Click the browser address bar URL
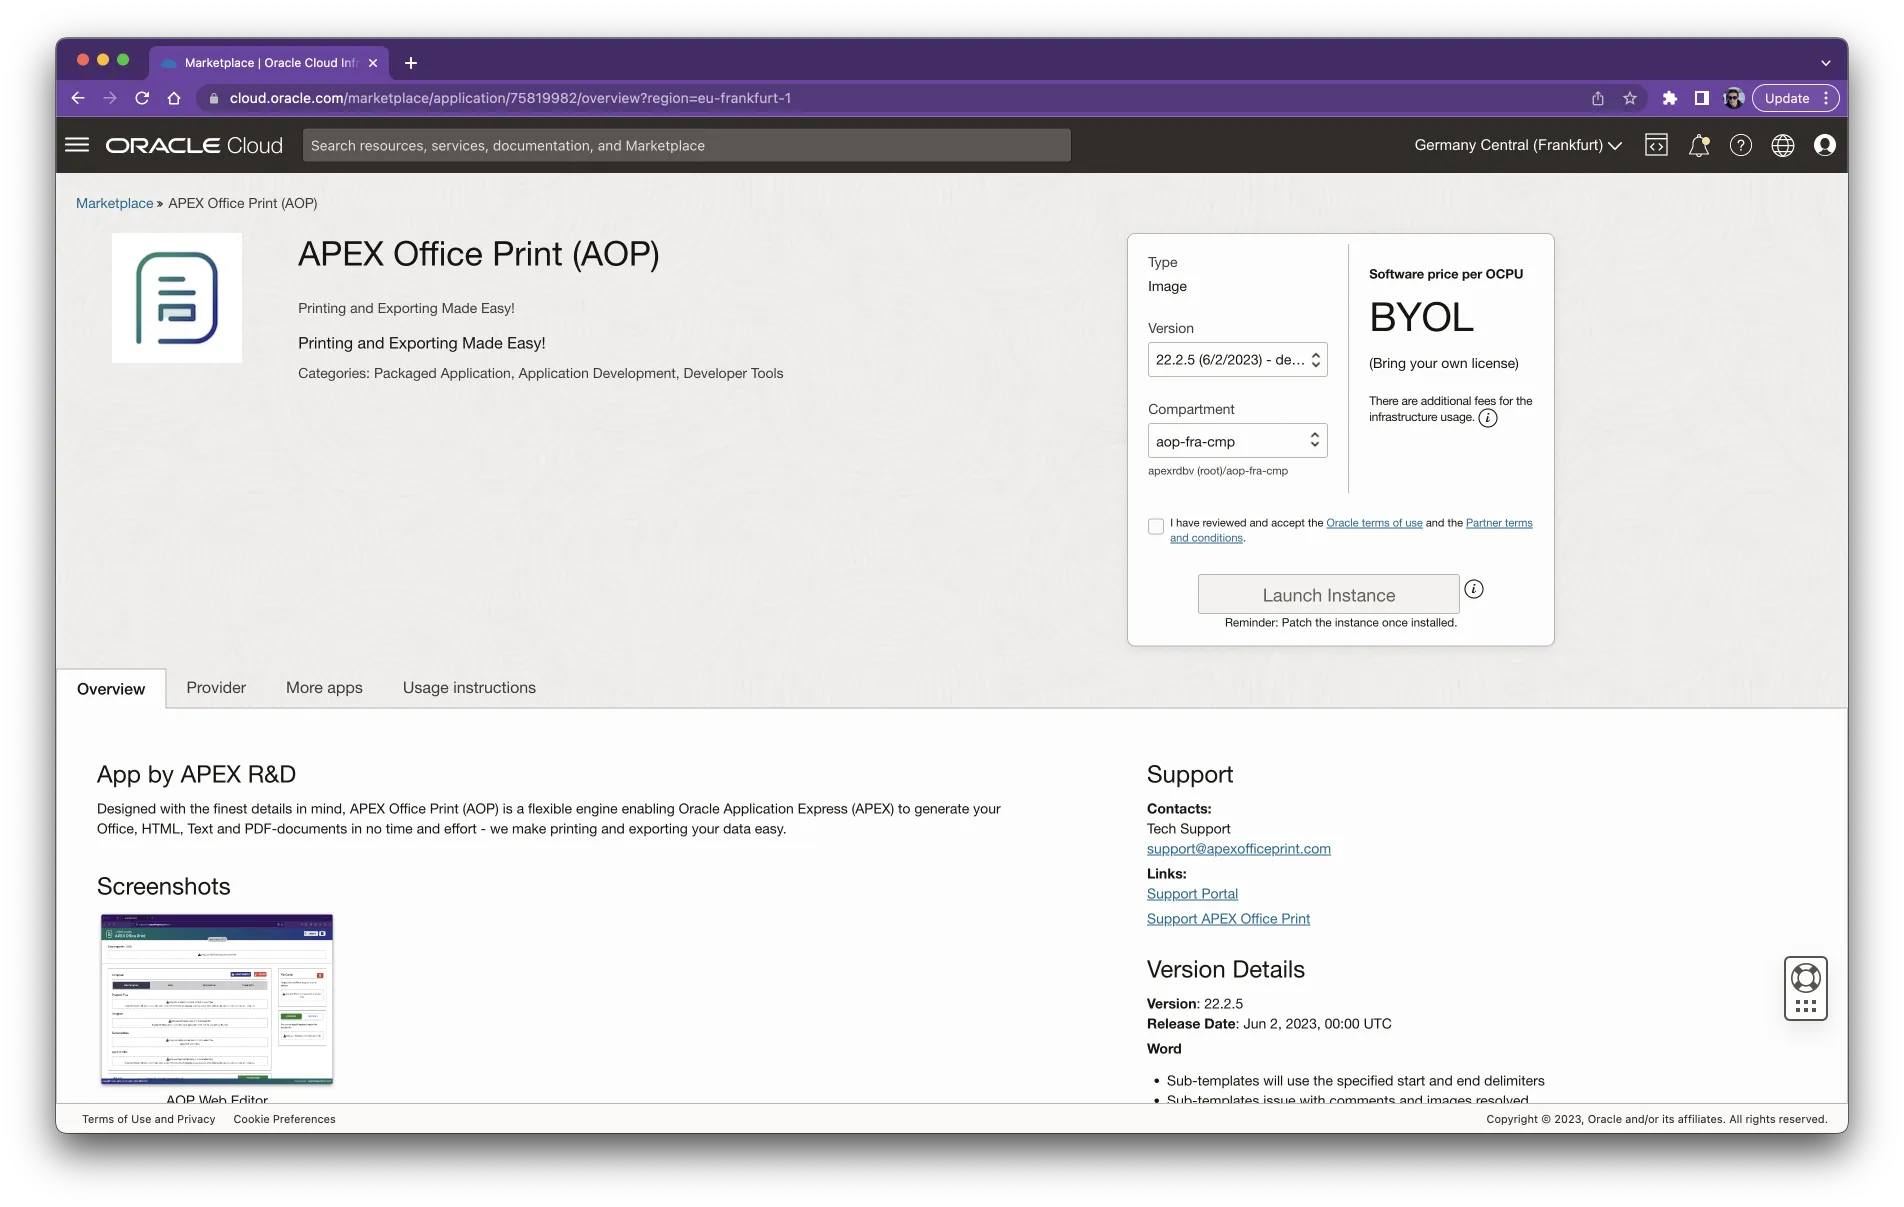This screenshot has height=1207, width=1904. 510,98
